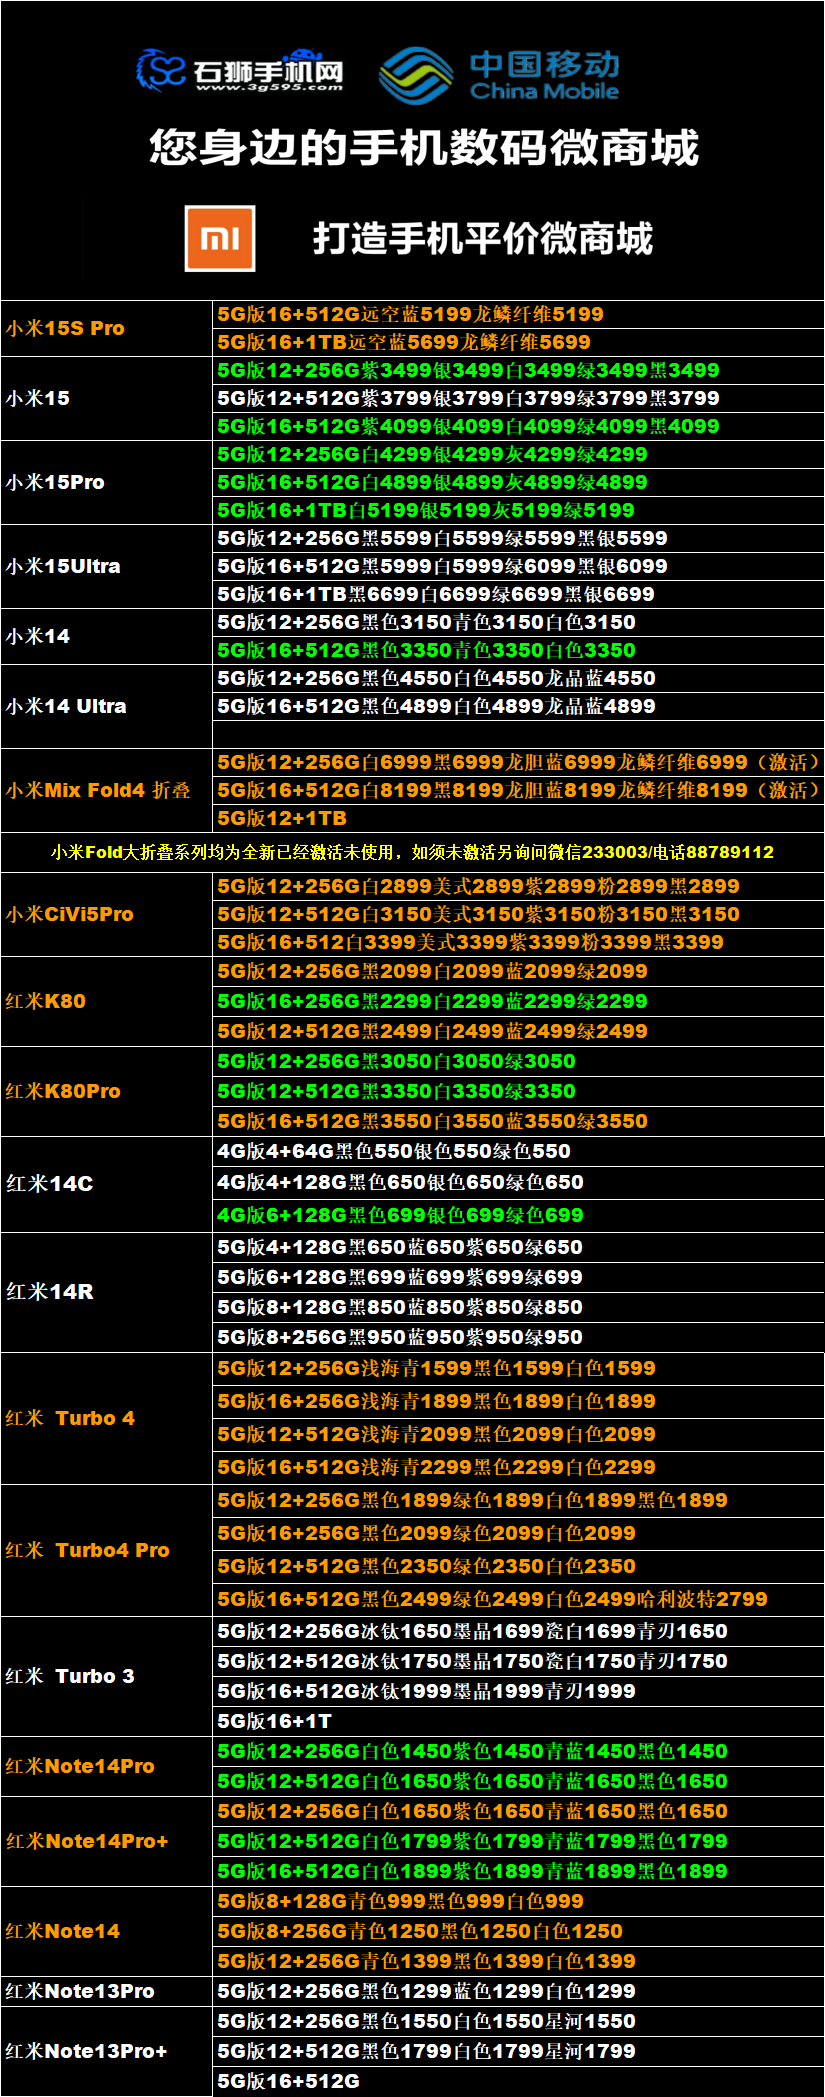Click the www.3g595.com website text

tap(270, 88)
